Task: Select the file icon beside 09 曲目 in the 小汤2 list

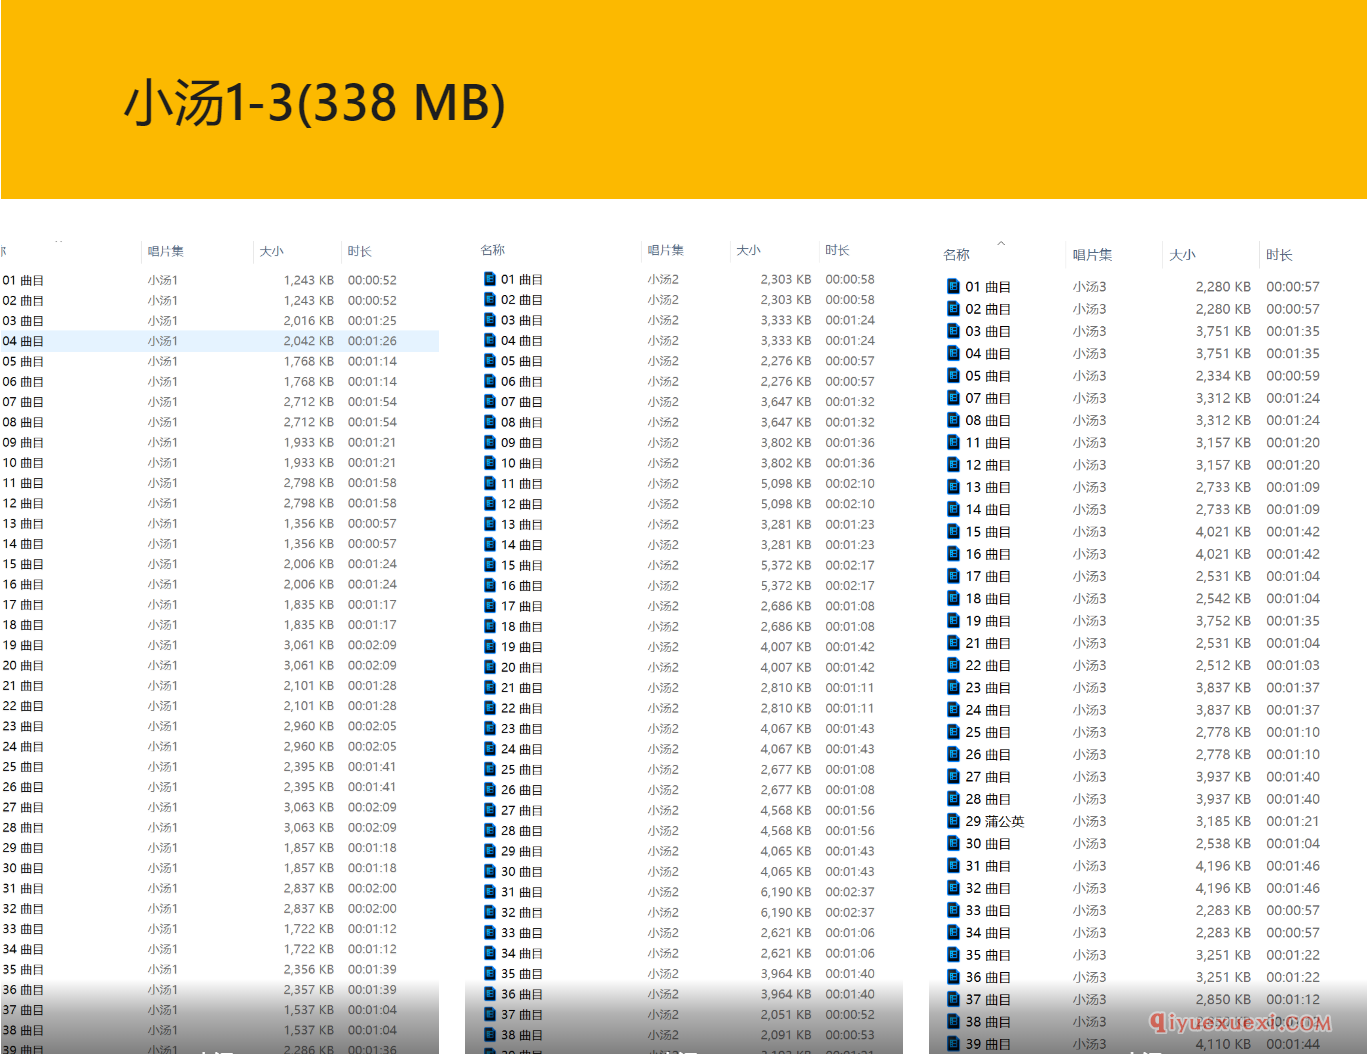Action: (x=490, y=442)
